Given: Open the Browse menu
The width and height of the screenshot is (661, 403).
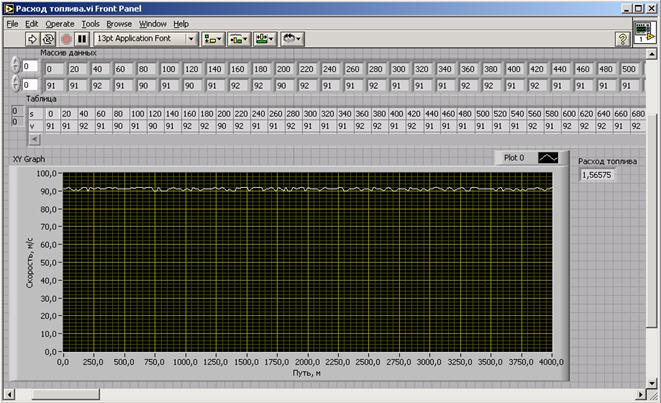Looking at the screenshot, I should tap(119, 22).
